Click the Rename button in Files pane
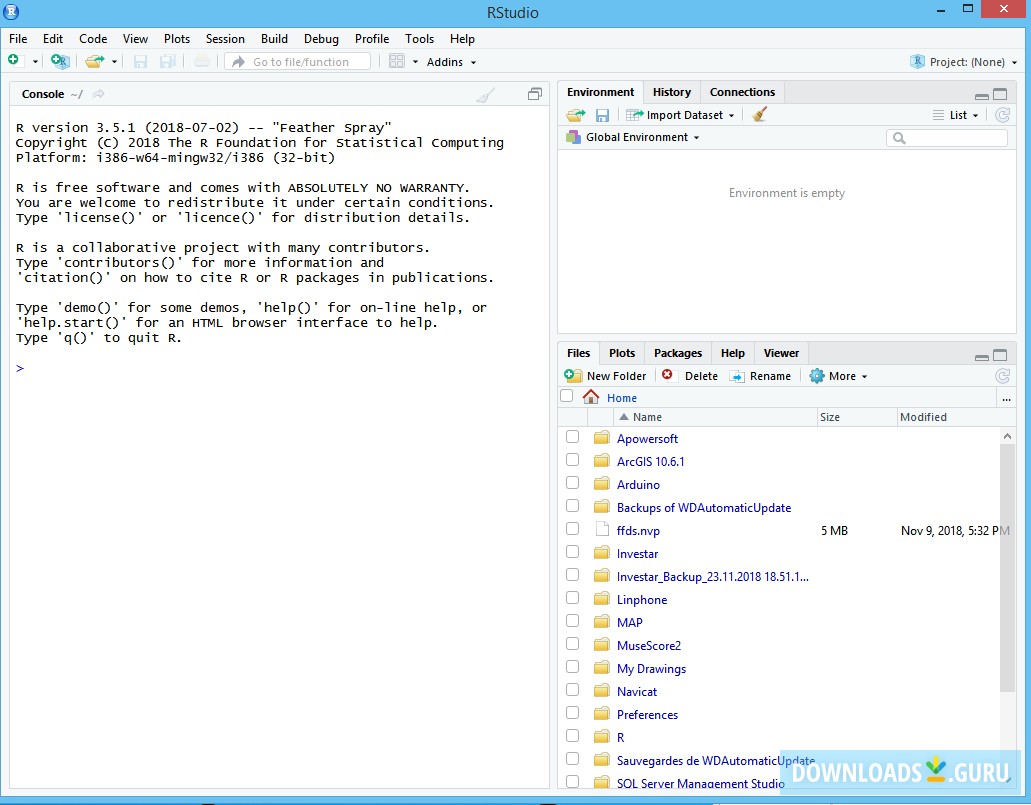 pyautogui.click(x=761, y=376)
